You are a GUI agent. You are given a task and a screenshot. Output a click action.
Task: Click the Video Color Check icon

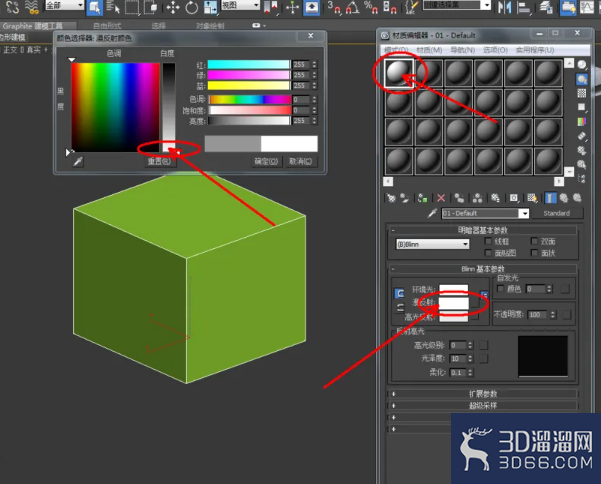point(582,121)
